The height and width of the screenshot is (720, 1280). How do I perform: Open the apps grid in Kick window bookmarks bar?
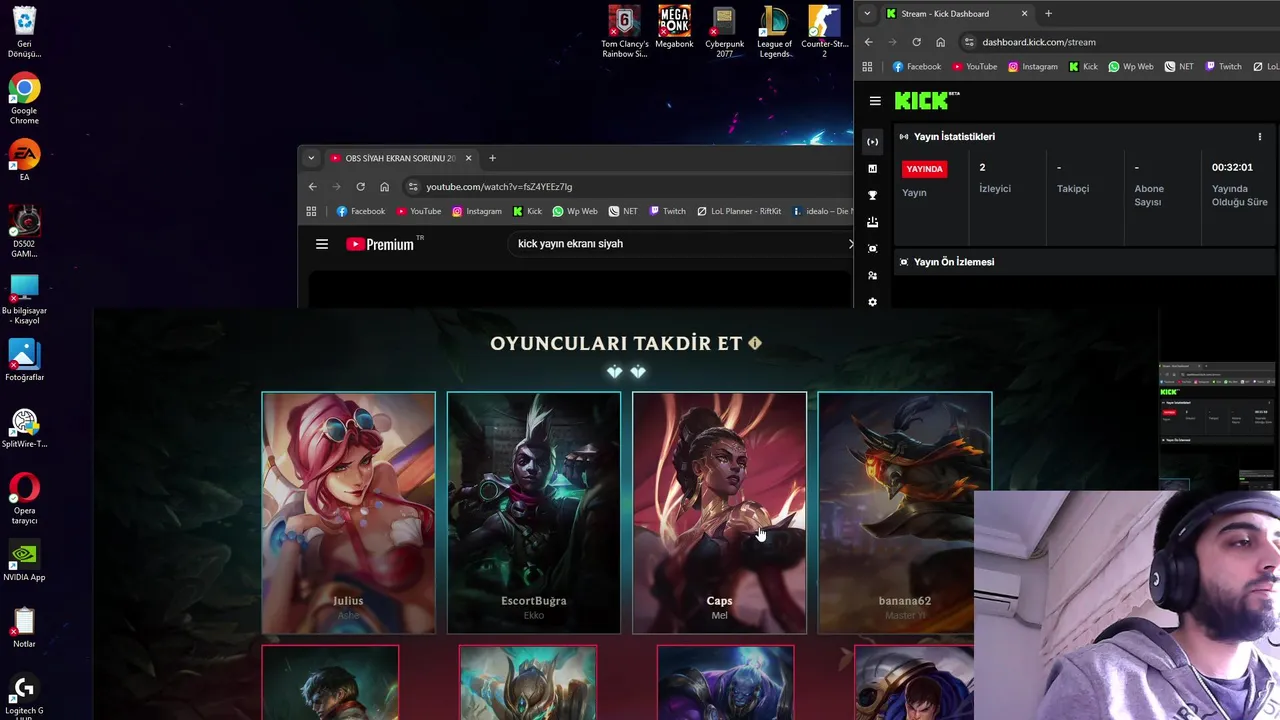click(x=867, y=67)
